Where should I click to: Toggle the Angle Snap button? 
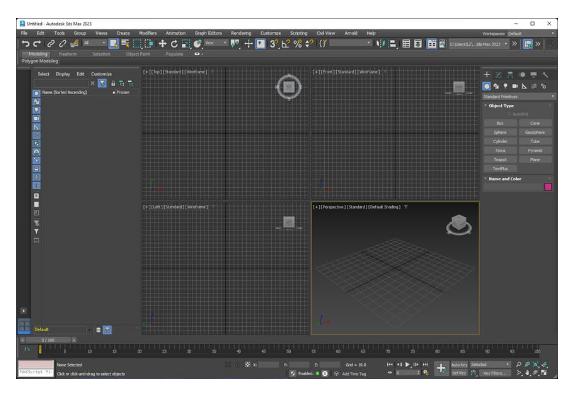coord(286,44)
